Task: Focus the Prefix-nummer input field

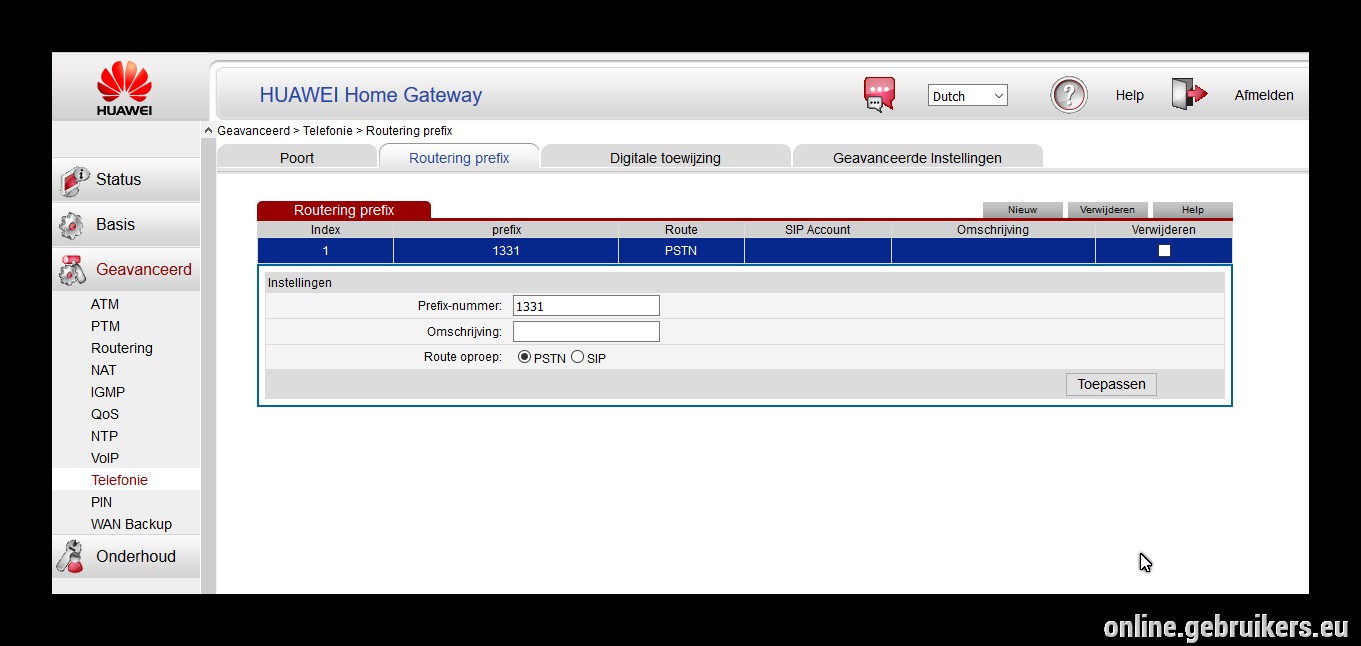Action: (586, 306)
